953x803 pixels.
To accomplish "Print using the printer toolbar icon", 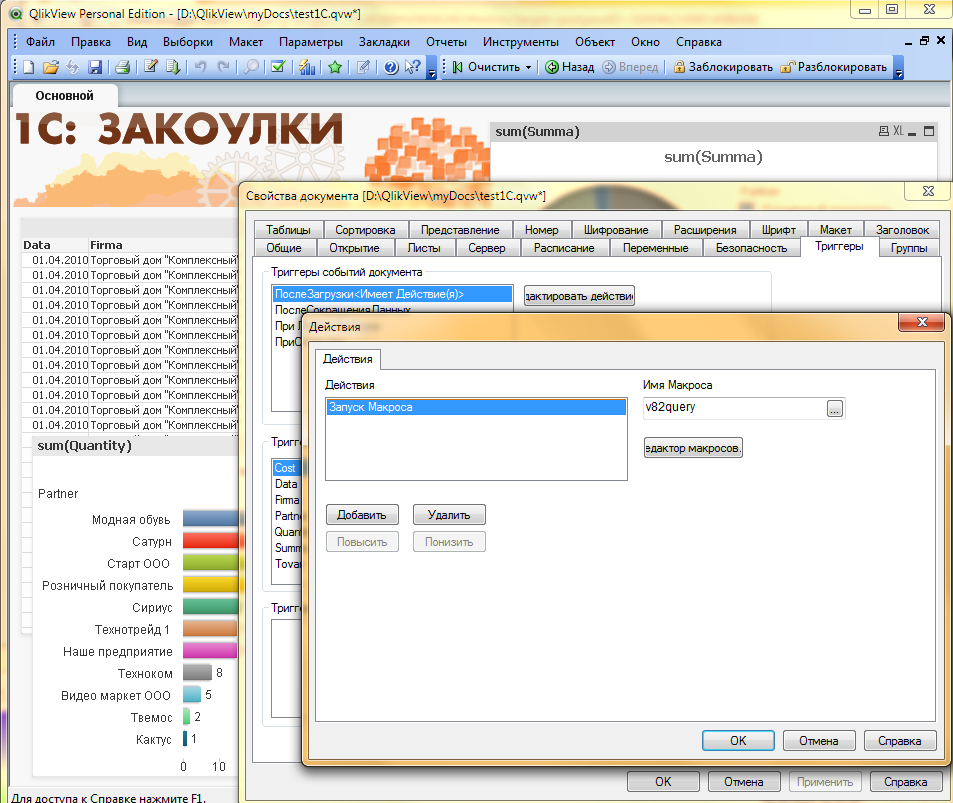I will [x=122, y=67].
